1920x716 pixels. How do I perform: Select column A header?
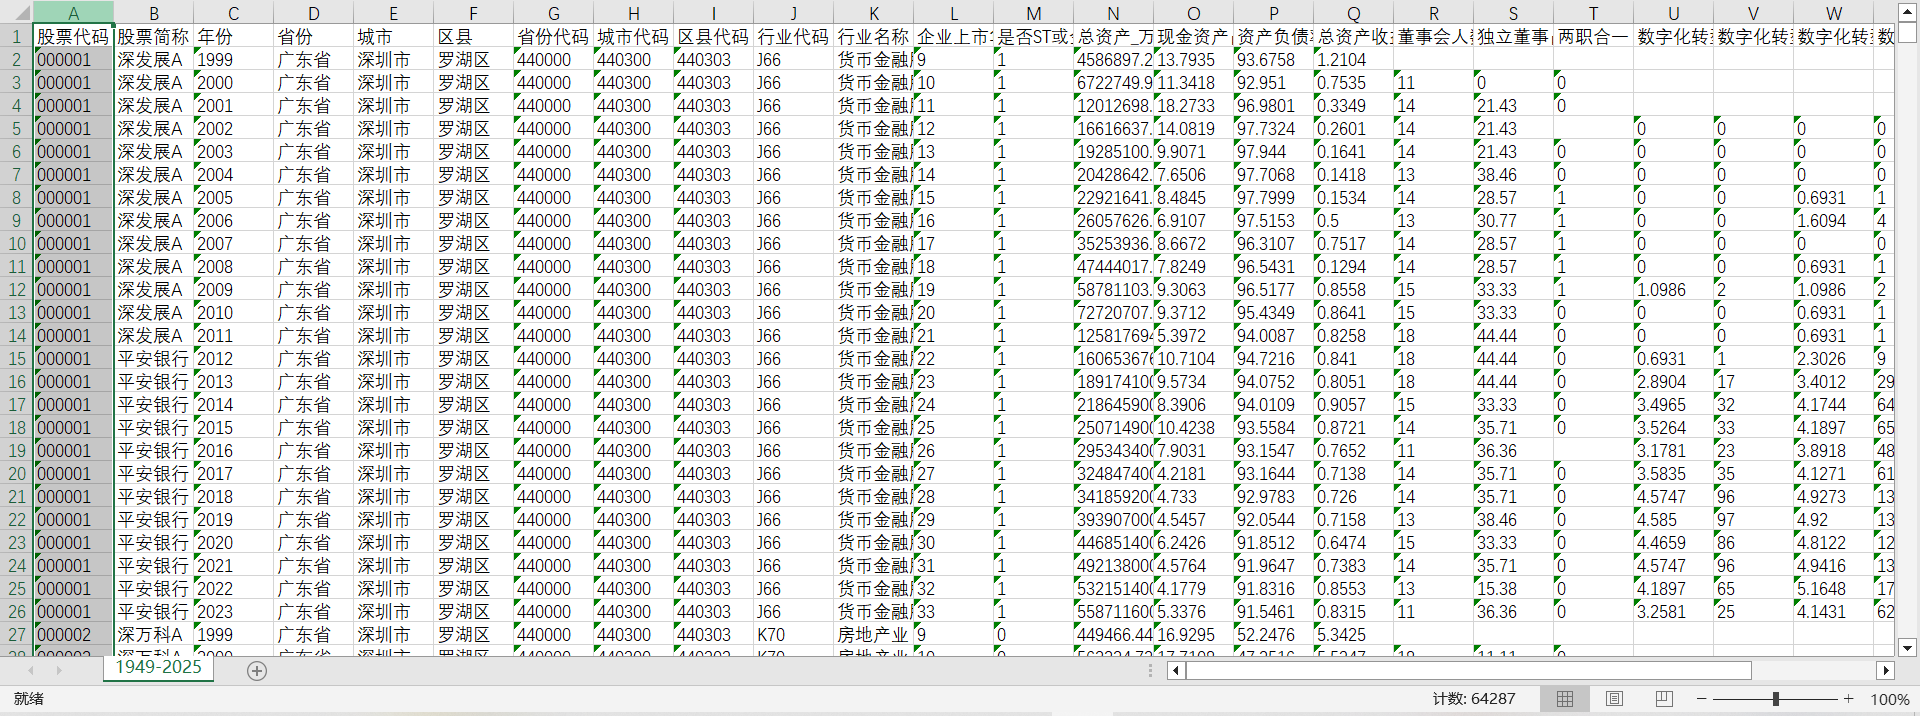point(73,13)
